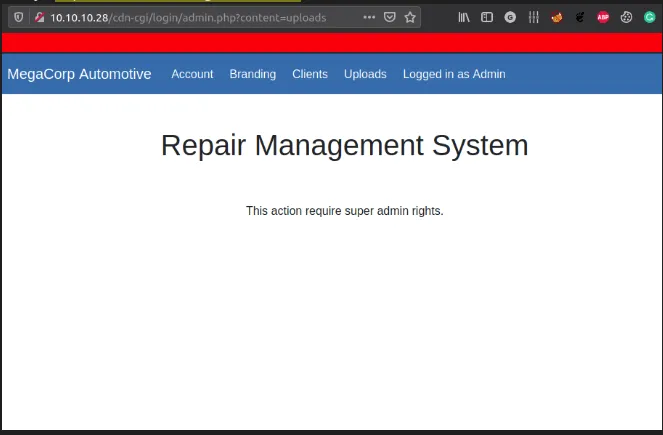Click the green Grammarly extension icon
The image size is (663, 435).
click(648, 17)
